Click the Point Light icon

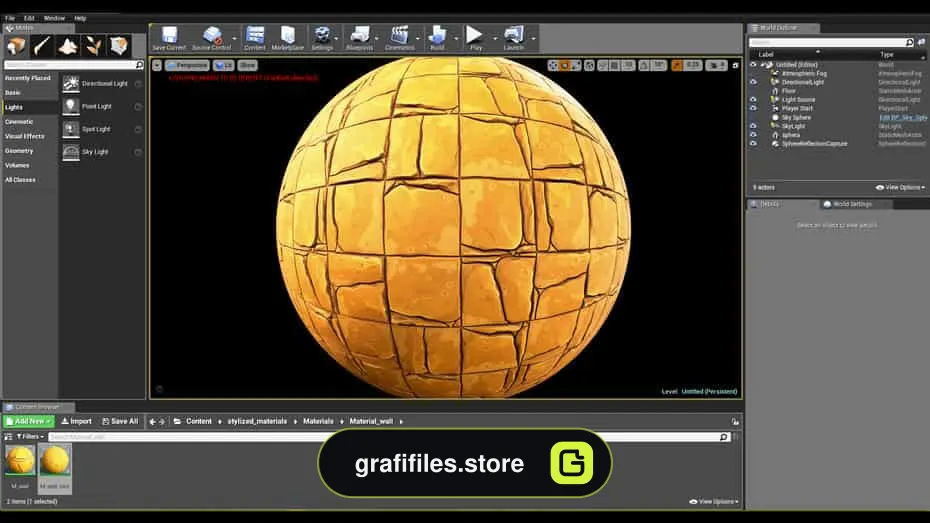pos(71,106)
